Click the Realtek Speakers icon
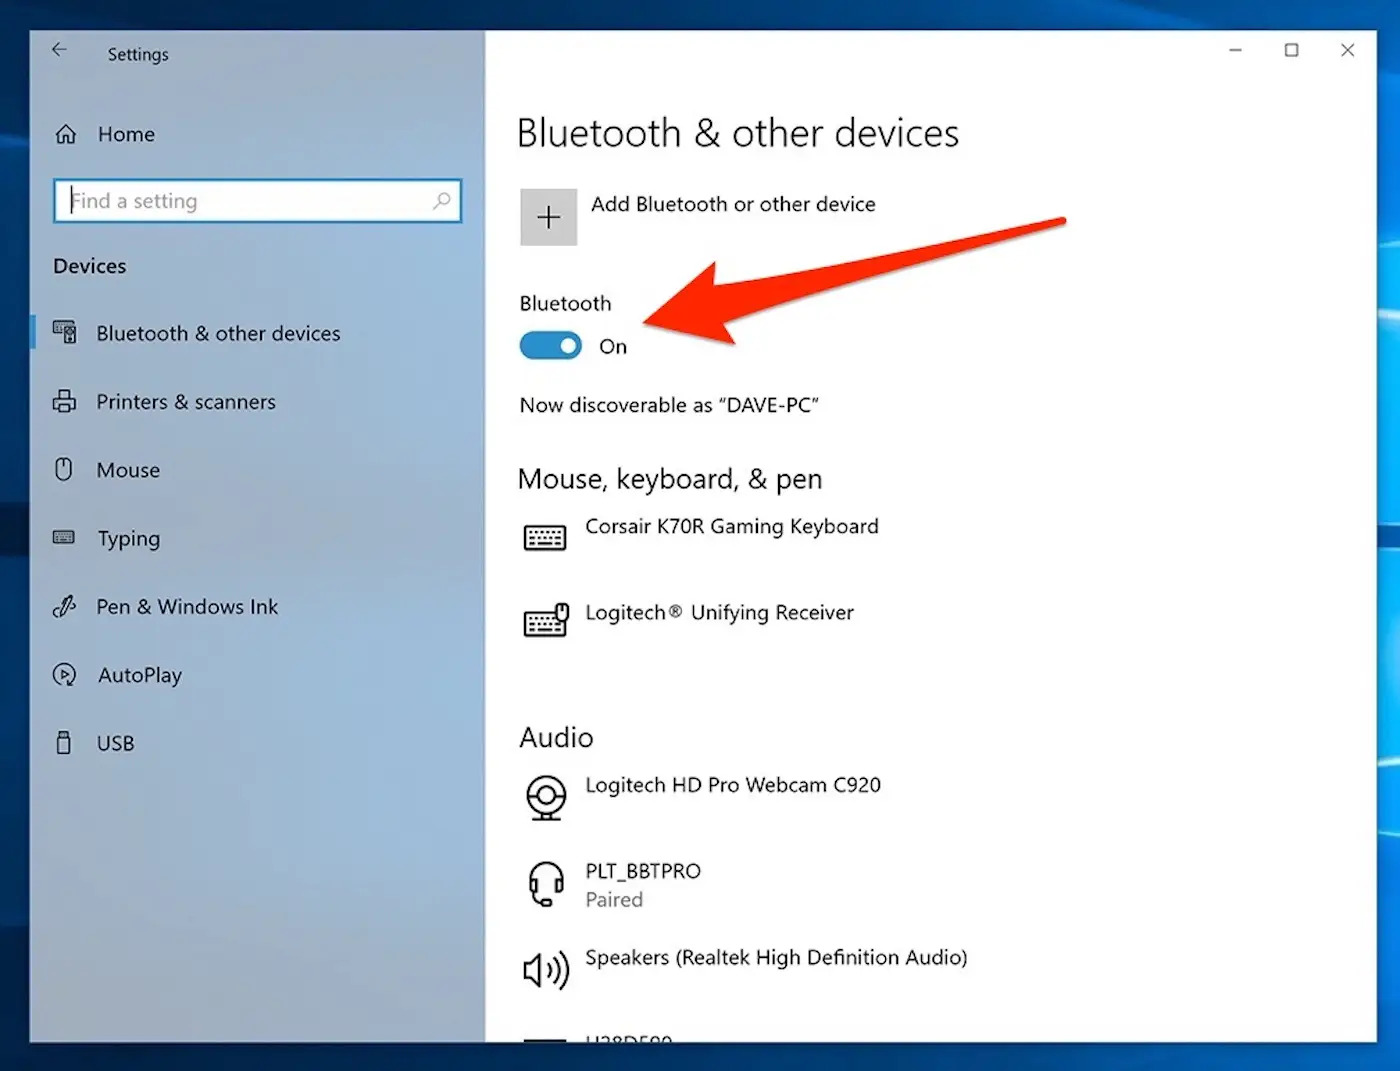 point(545,969)
